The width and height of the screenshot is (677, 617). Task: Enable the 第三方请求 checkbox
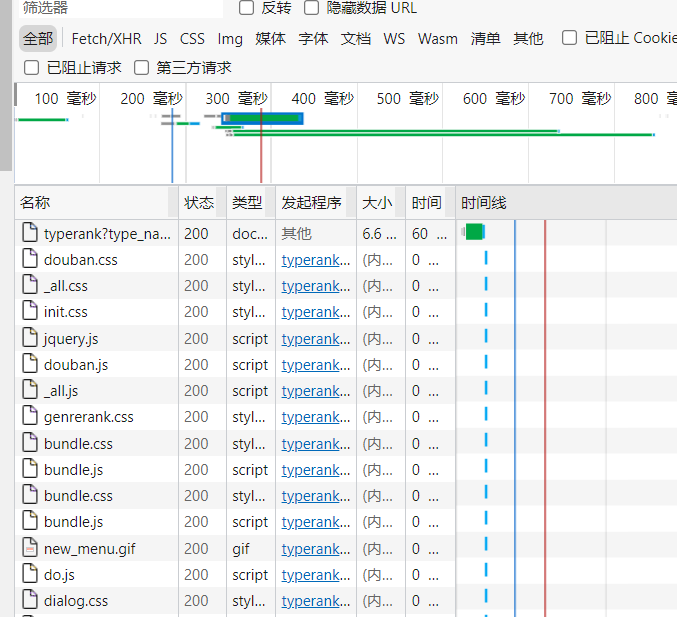[x=141, y=68]
